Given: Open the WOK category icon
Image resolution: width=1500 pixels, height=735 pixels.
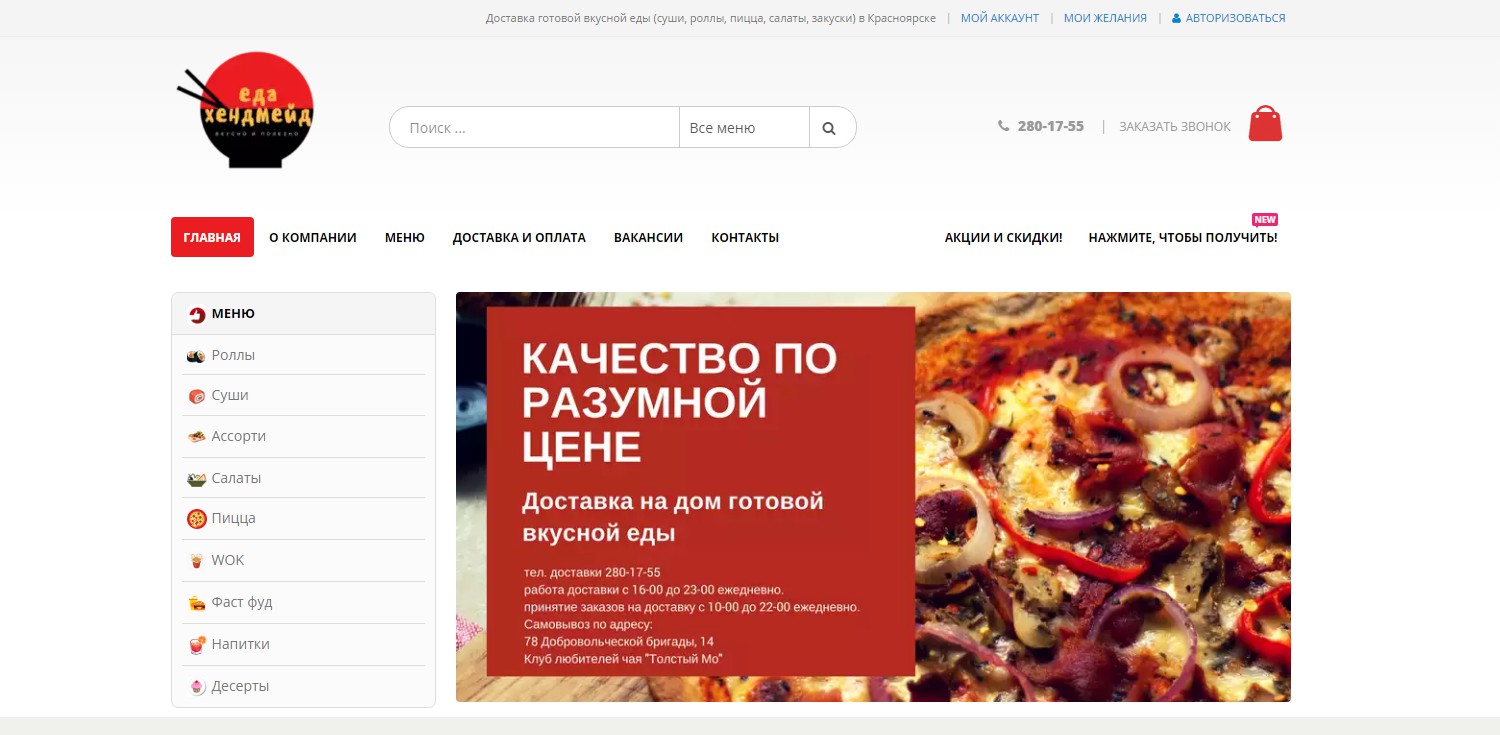Looking at the screenshot, I should click(196, 561).
